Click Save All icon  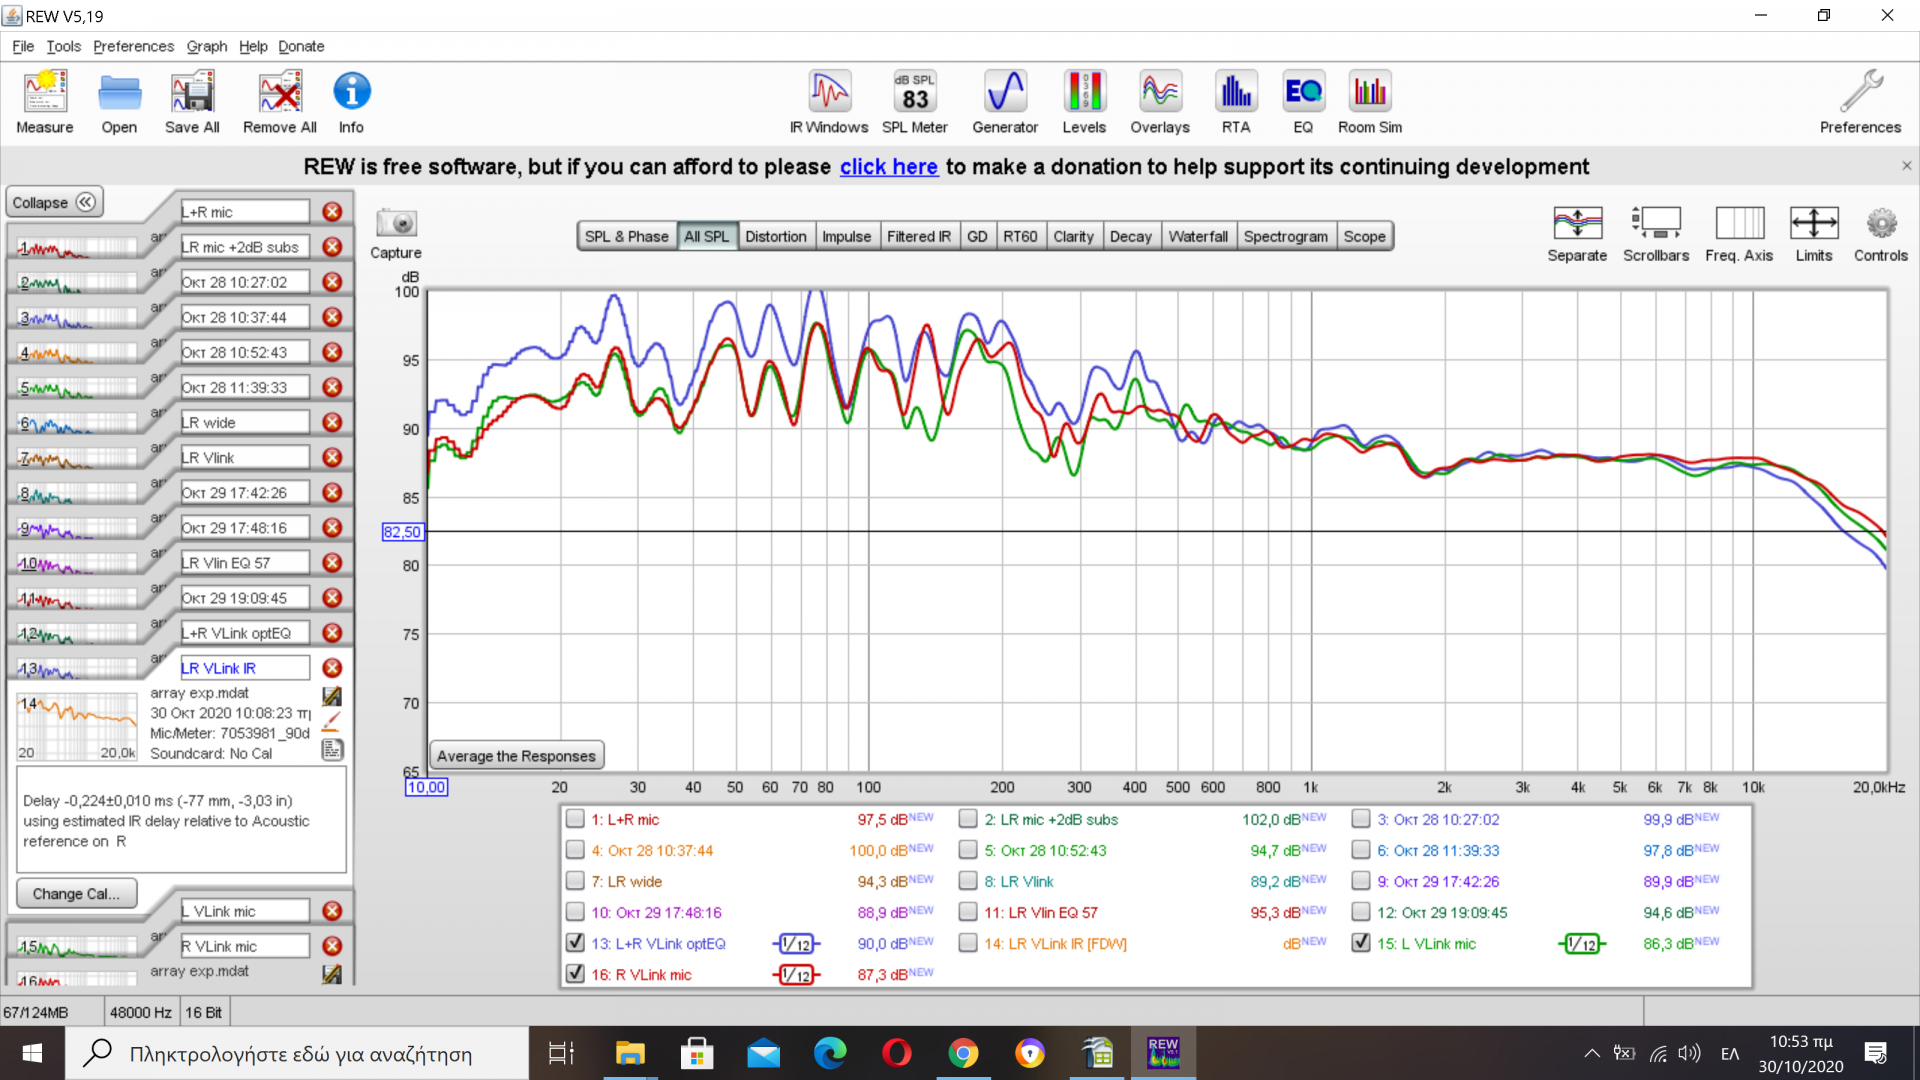(x=192, y=101)
